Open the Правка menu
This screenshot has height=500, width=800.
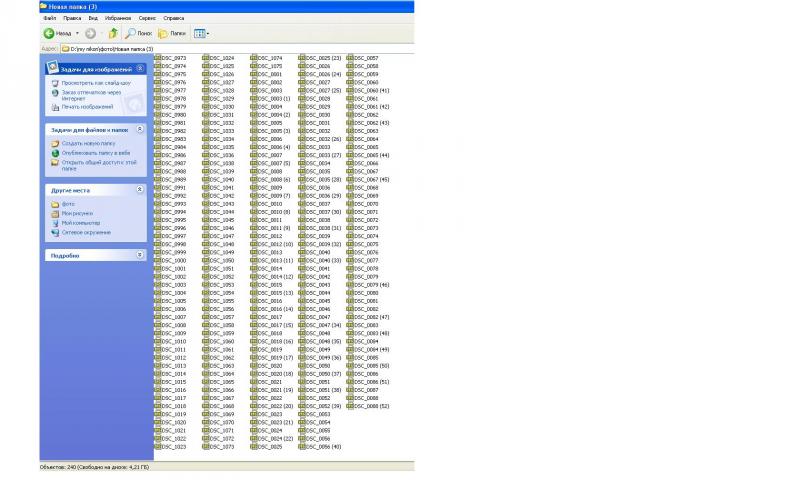pos(72,18)
